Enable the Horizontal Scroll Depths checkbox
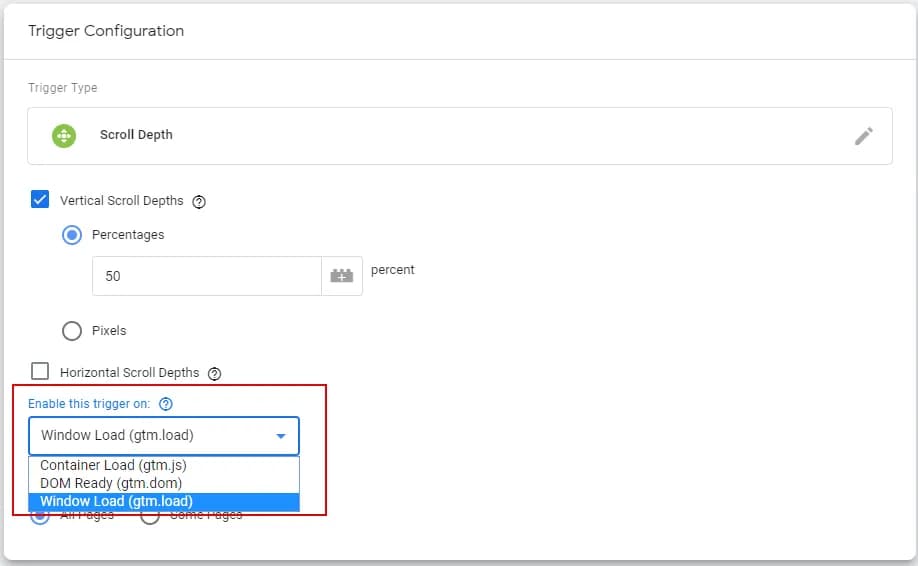 (41, 372)
